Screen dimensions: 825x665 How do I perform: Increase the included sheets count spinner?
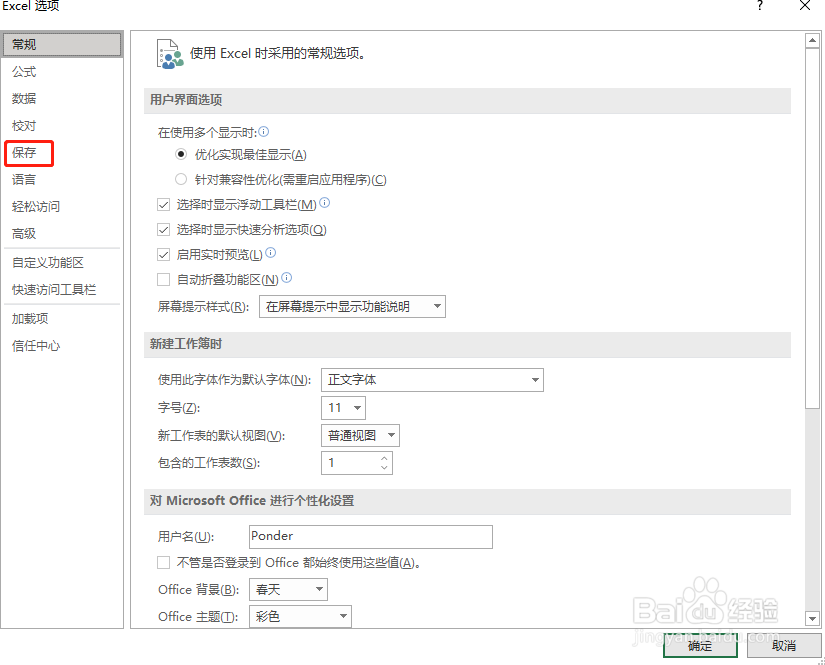[384, 458]
